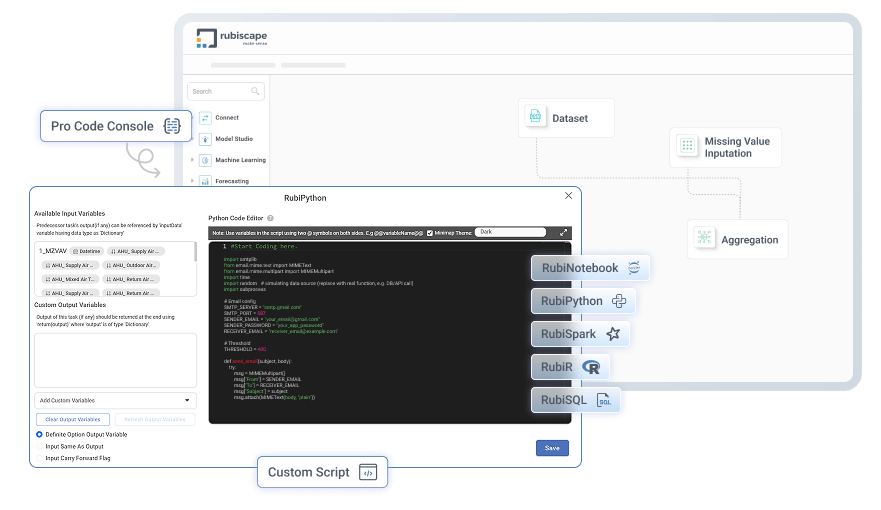Click the Pro Code Console braces icon
The height and width of the screenshot is (510, 881).
tap(172, 126)
